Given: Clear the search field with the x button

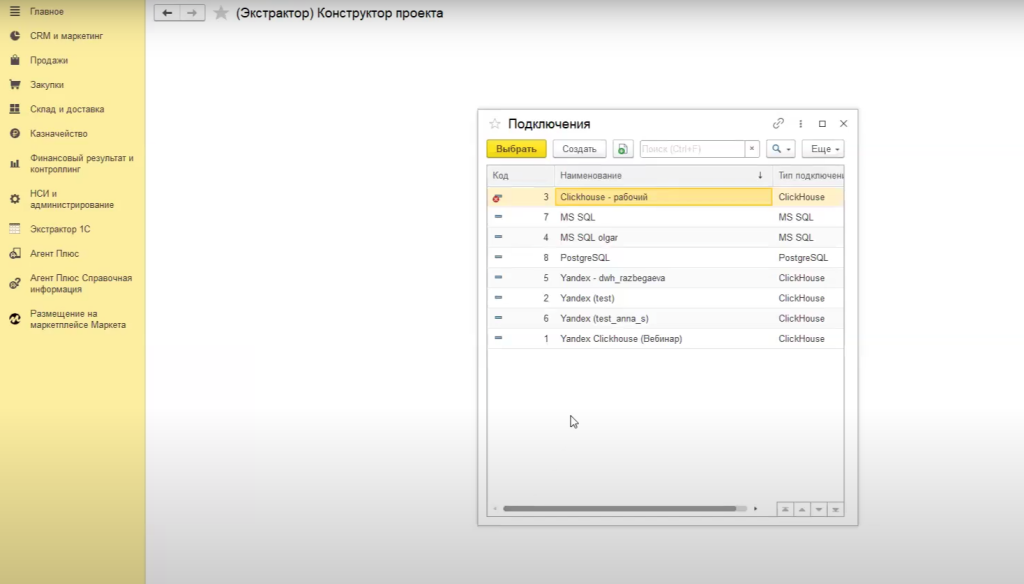Looking at the screenshot, I should (x=752, y=149).
